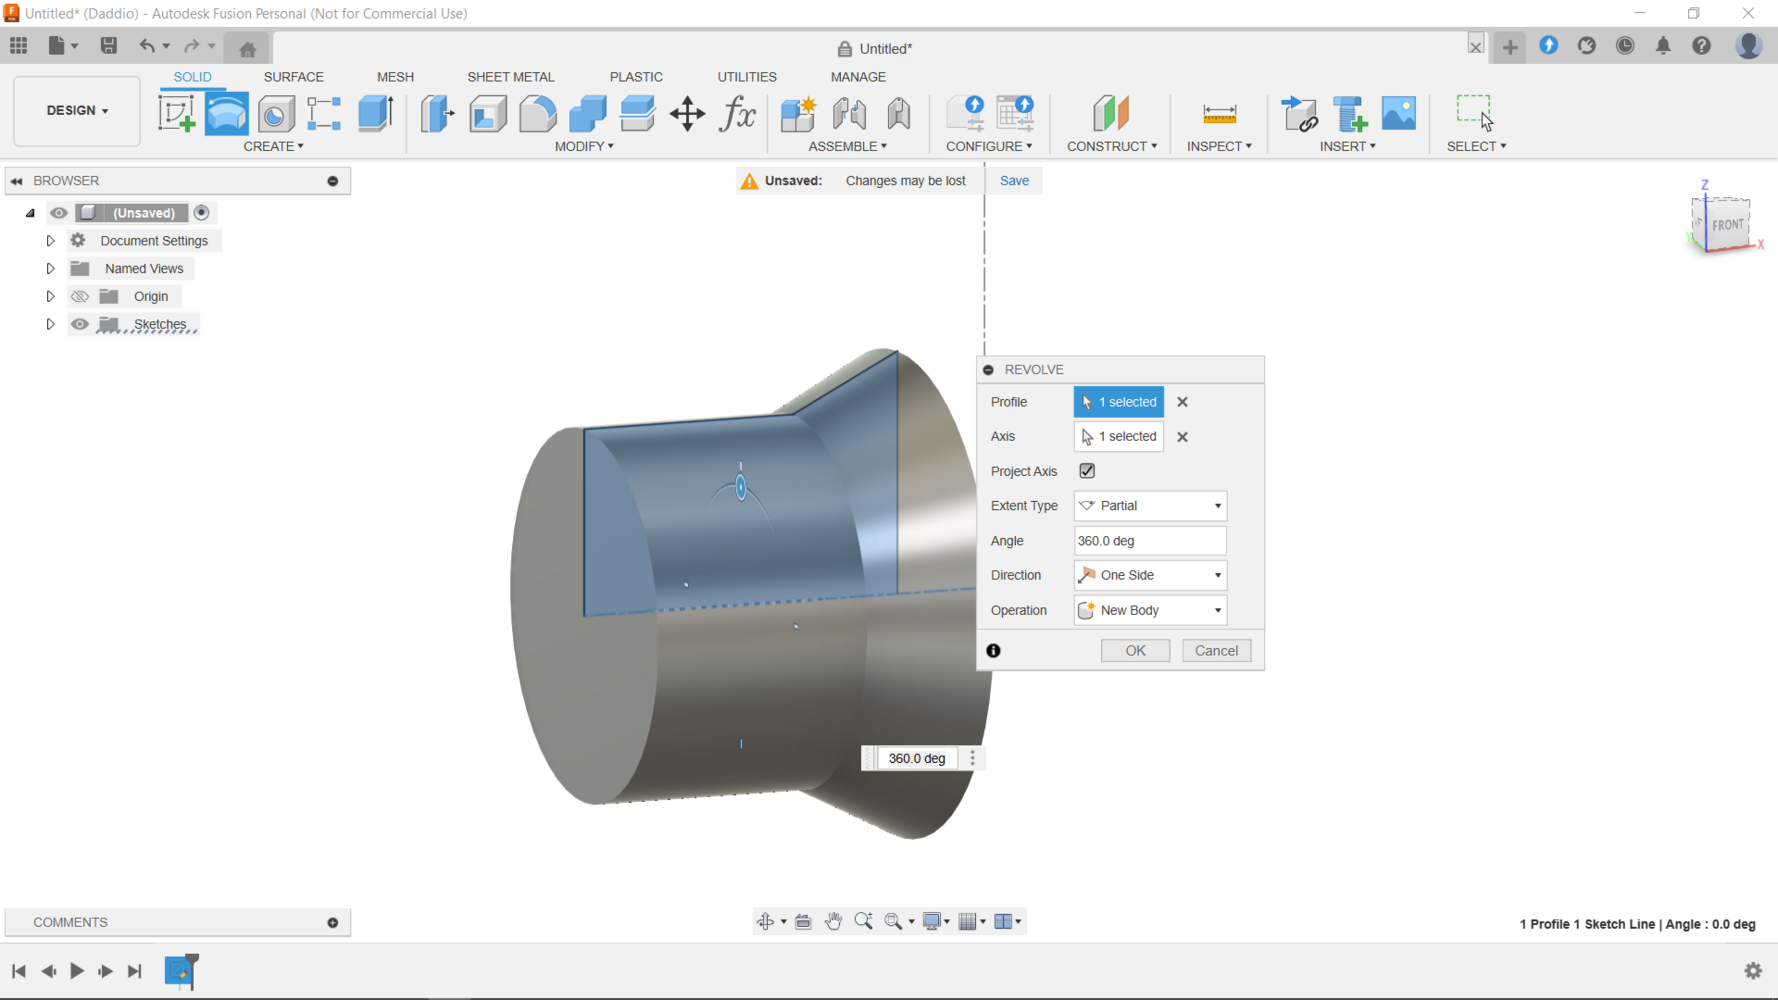Click the 360.0 deg canvas value box
Image resolution: width=1778 pixels, height=1000 pixels.
917,759
